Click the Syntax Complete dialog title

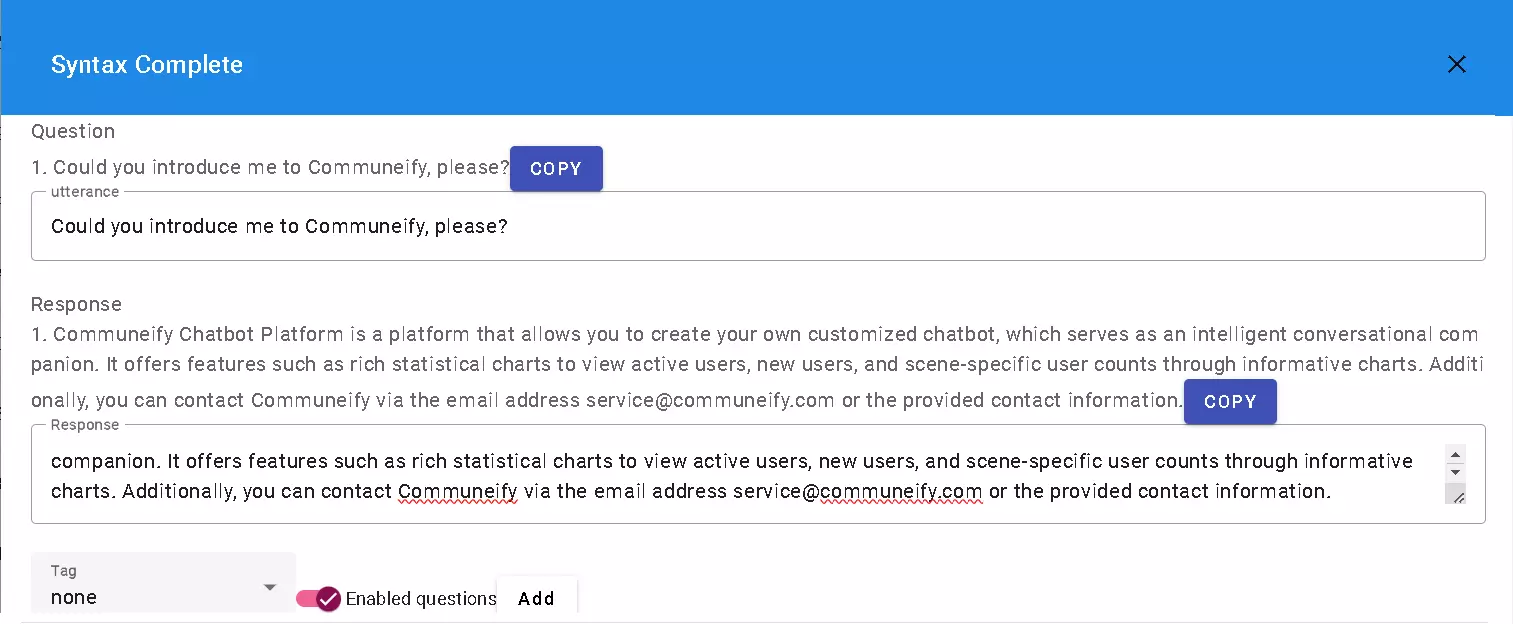[x=147, y=65]
